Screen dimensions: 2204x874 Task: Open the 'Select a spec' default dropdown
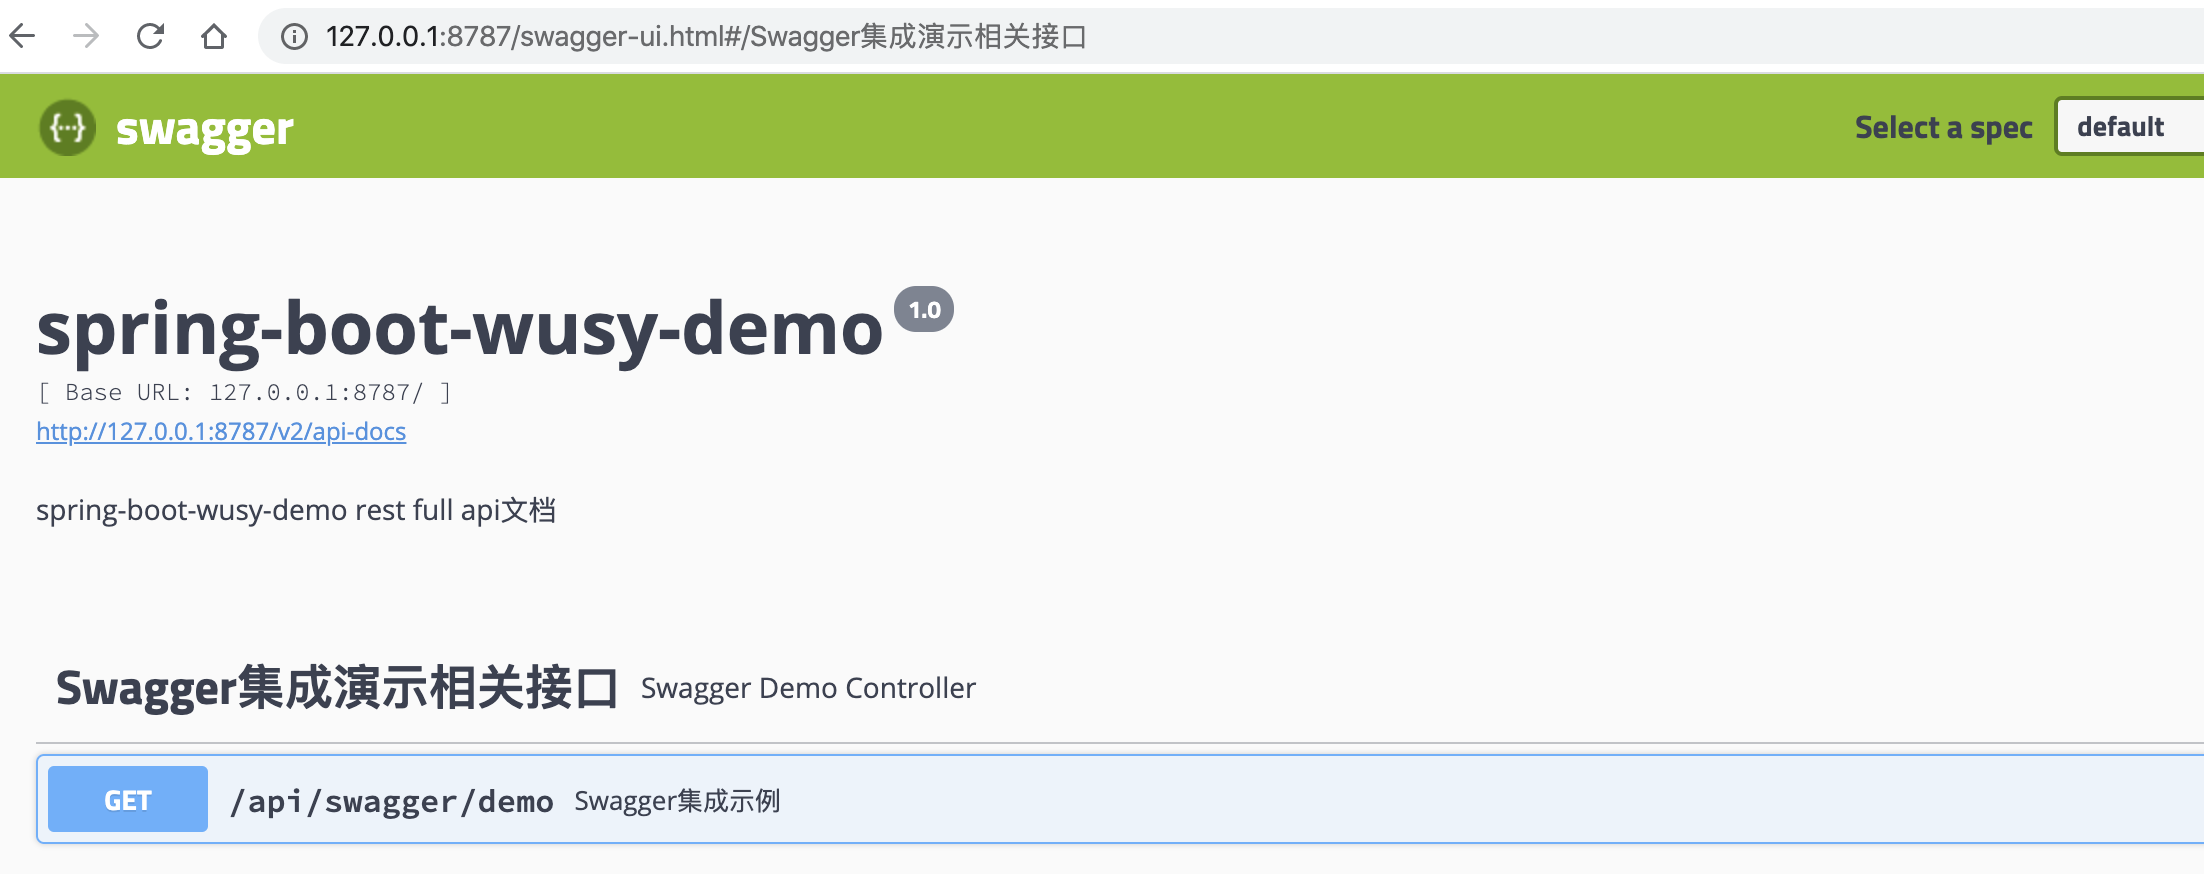tap(2128, 127)
